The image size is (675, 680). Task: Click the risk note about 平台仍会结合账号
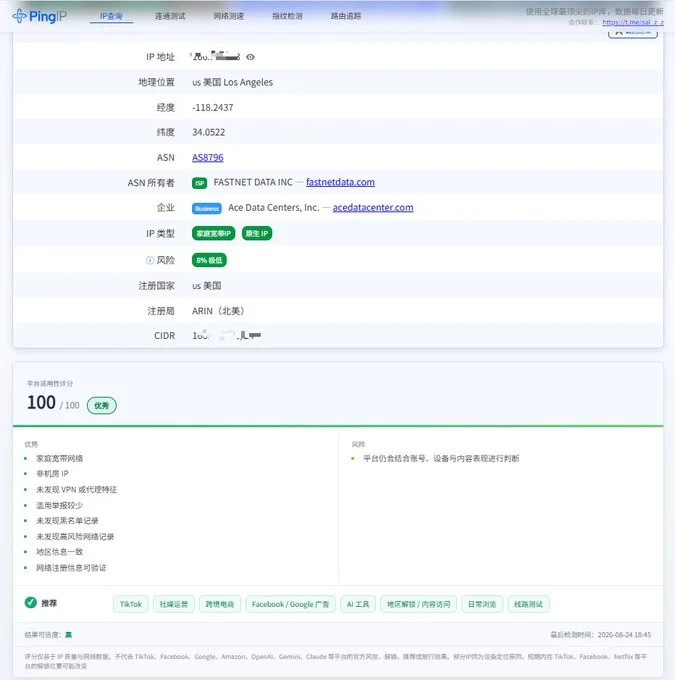coord(441,458)
